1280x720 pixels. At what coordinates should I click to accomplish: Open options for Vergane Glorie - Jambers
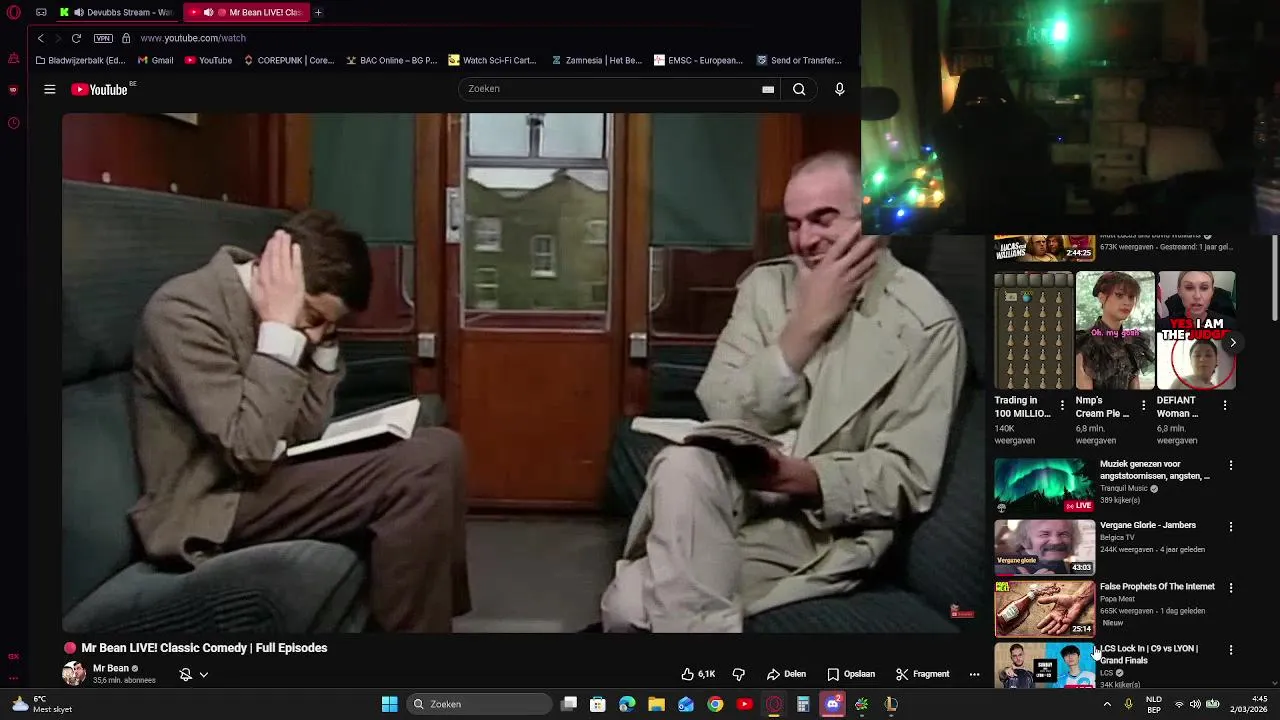pos(1231,526)
